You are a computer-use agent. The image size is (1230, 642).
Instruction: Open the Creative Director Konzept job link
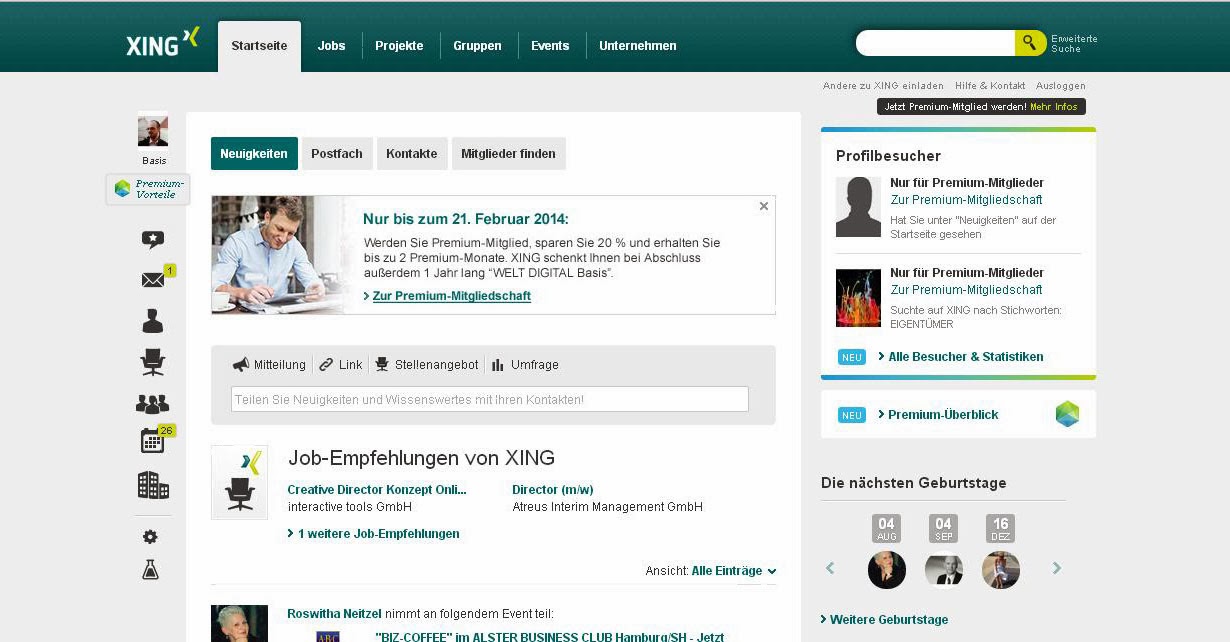coord(377,490)
